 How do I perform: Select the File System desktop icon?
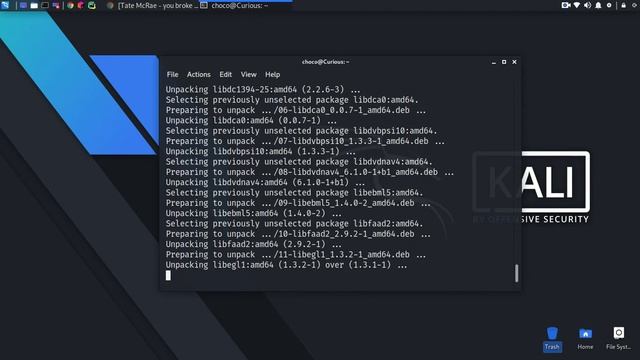coord(618,339)
